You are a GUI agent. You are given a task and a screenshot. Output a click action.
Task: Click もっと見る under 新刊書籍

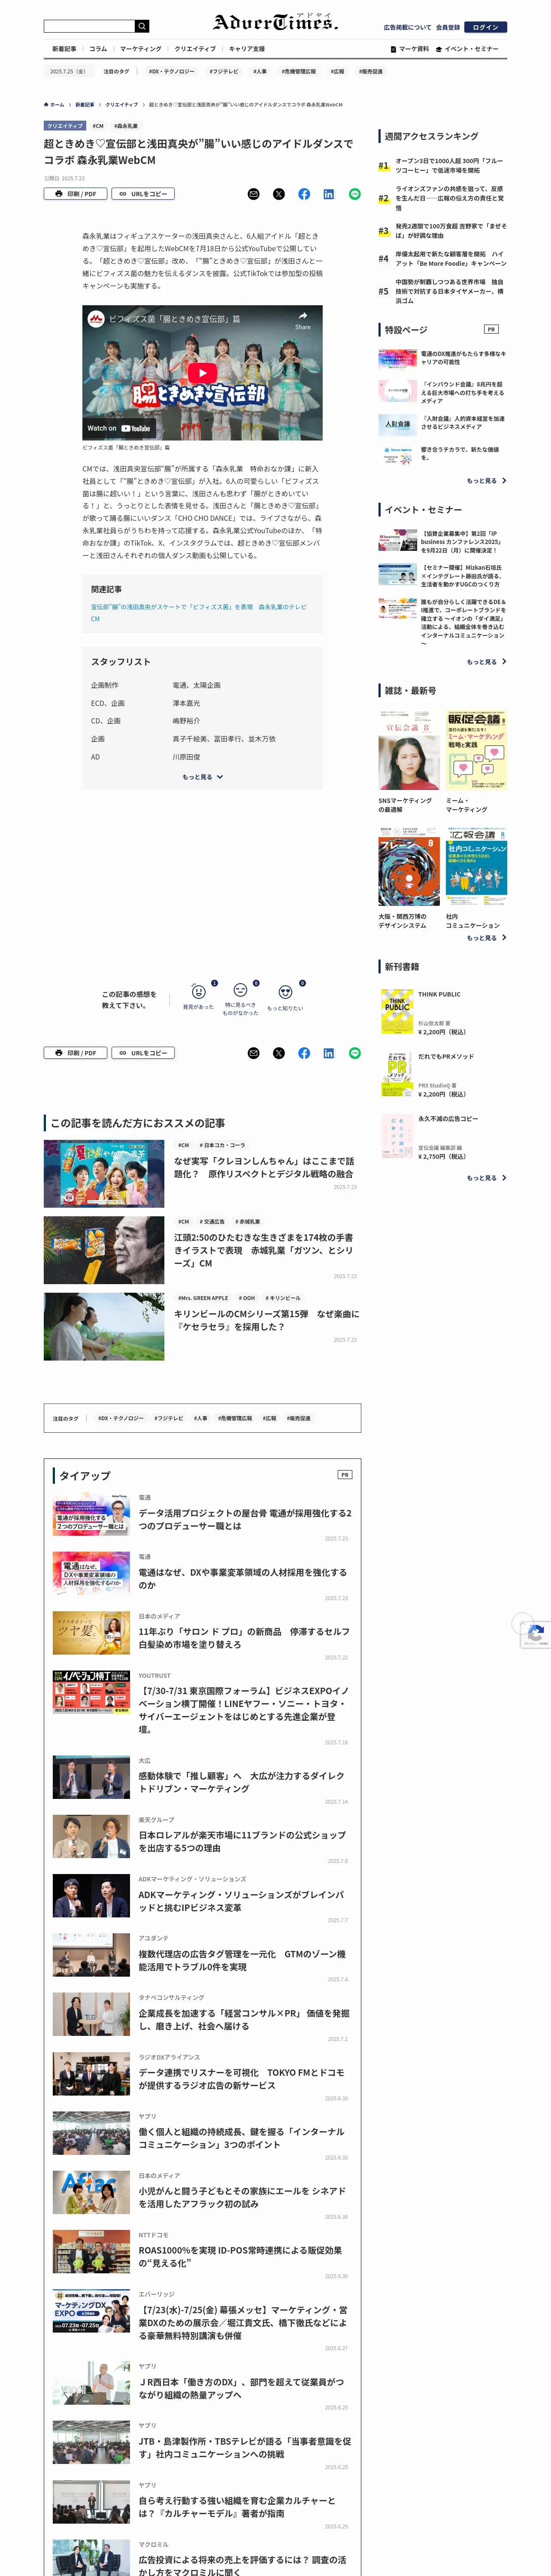[x=487, y=1178]
